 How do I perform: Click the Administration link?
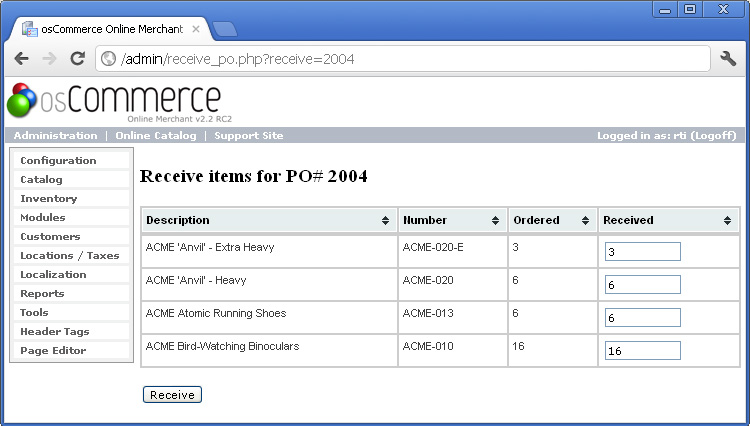(55, 136)
